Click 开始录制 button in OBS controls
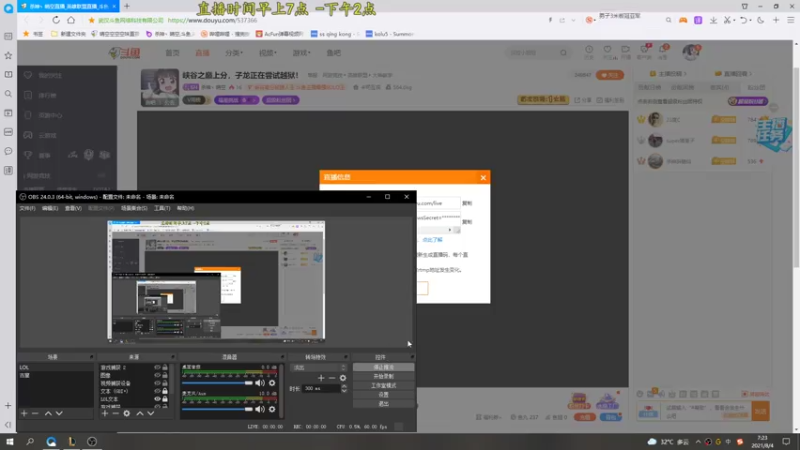 tap(383, 377)
